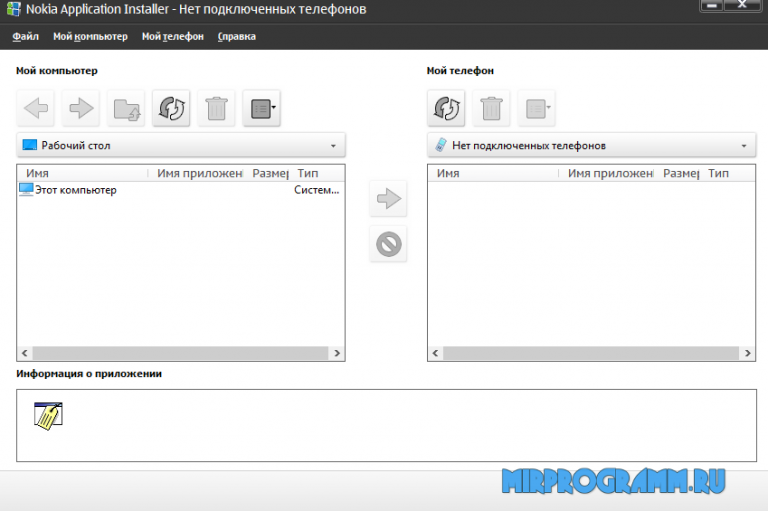The width and height of the screenshot is (768, 511).
Task: Click trash icon in Мой телефон toolbar
Action: pyautogui.click(x=491, y=108)
